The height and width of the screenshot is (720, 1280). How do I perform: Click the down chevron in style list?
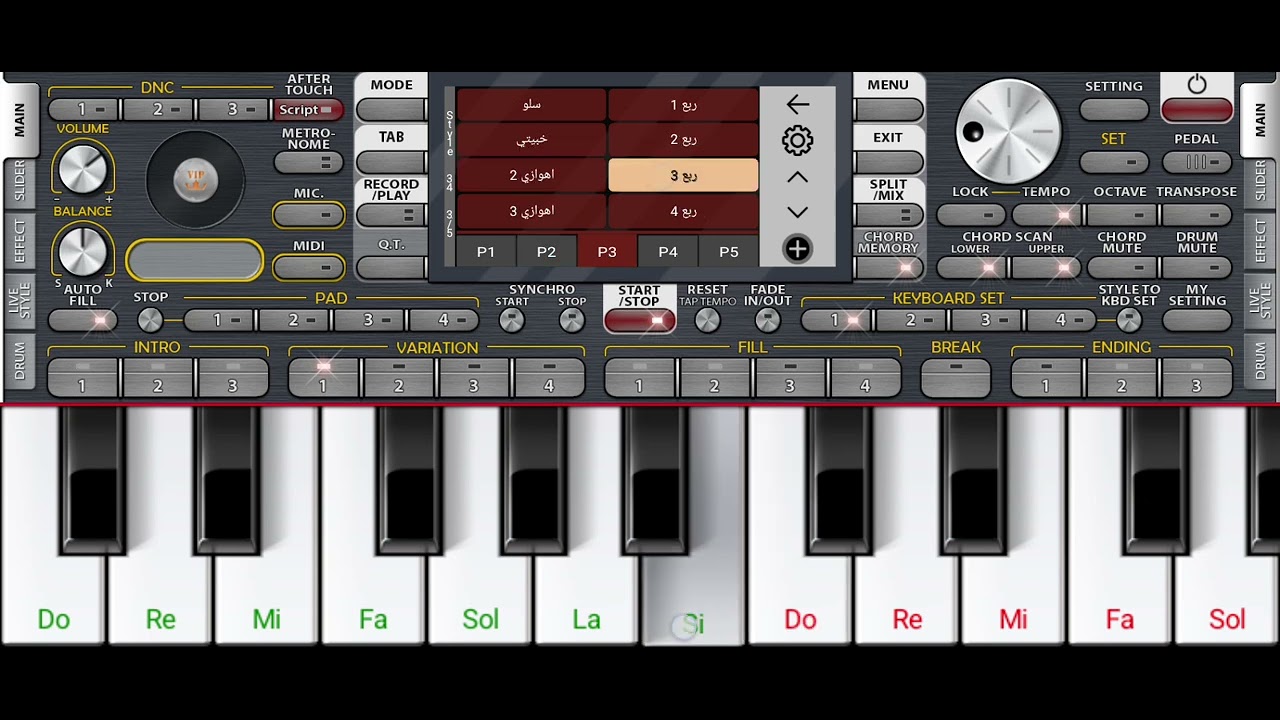coord(797,212)
